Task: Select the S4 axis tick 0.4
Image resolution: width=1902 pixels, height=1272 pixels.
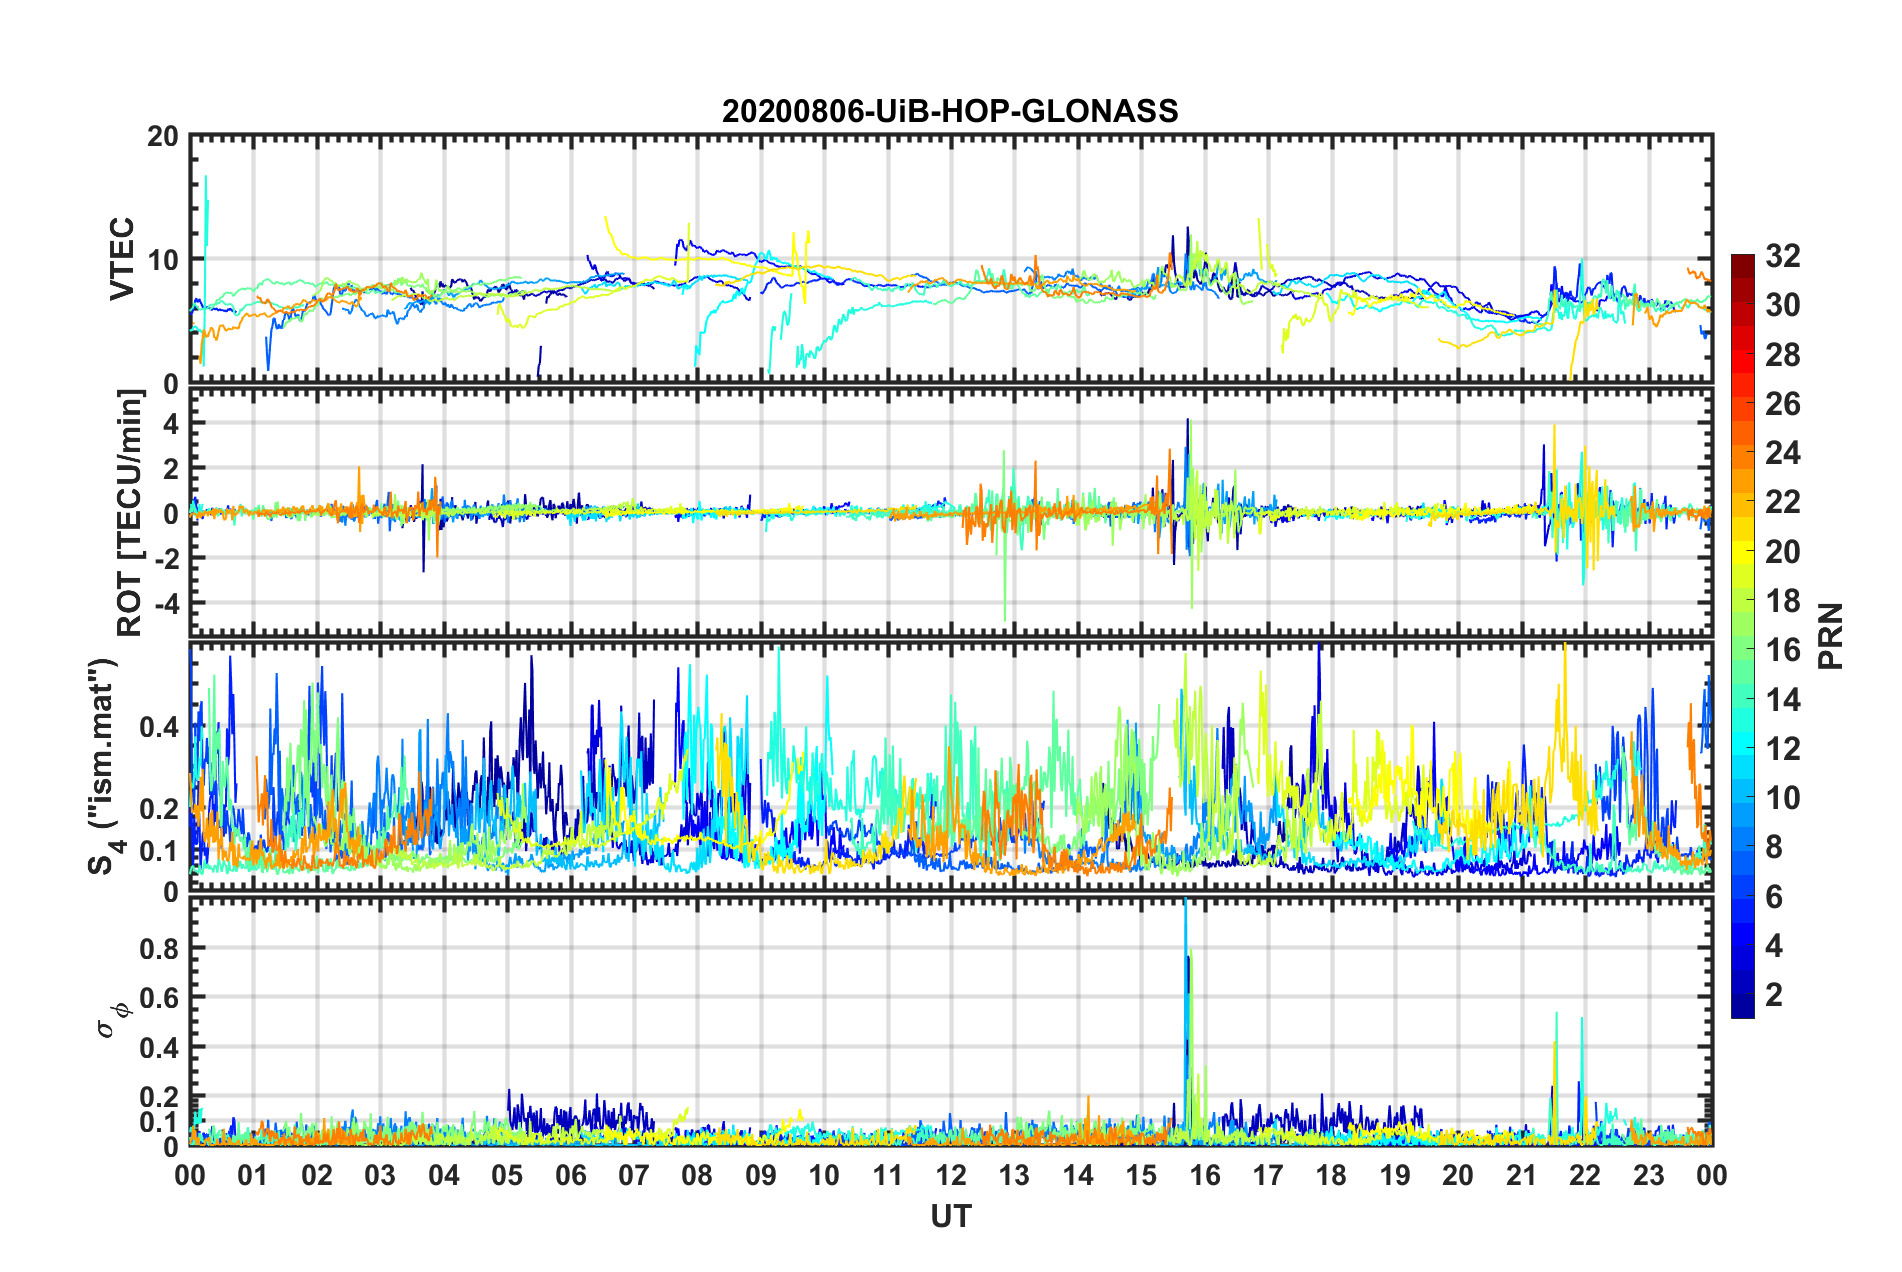Action: [159, 727]
